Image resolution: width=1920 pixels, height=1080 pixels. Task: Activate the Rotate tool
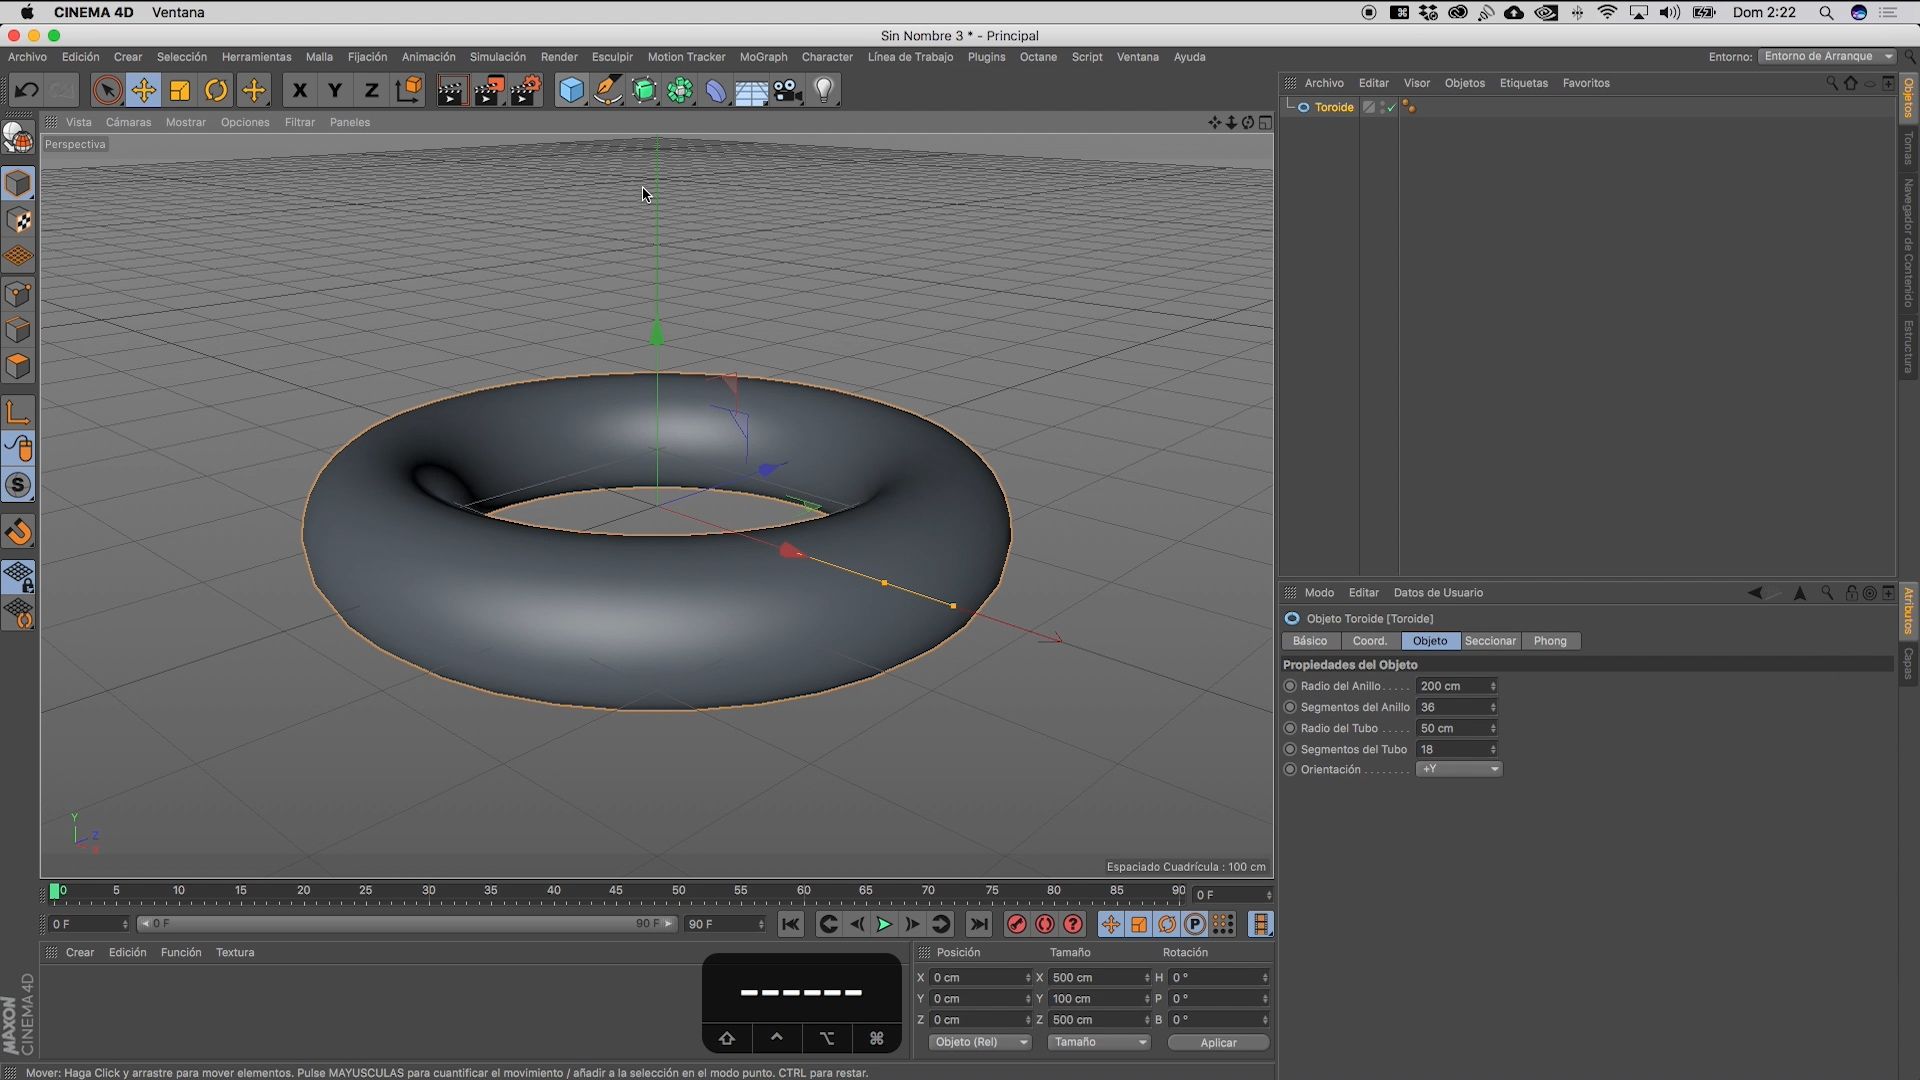click(x=216, y=90)
